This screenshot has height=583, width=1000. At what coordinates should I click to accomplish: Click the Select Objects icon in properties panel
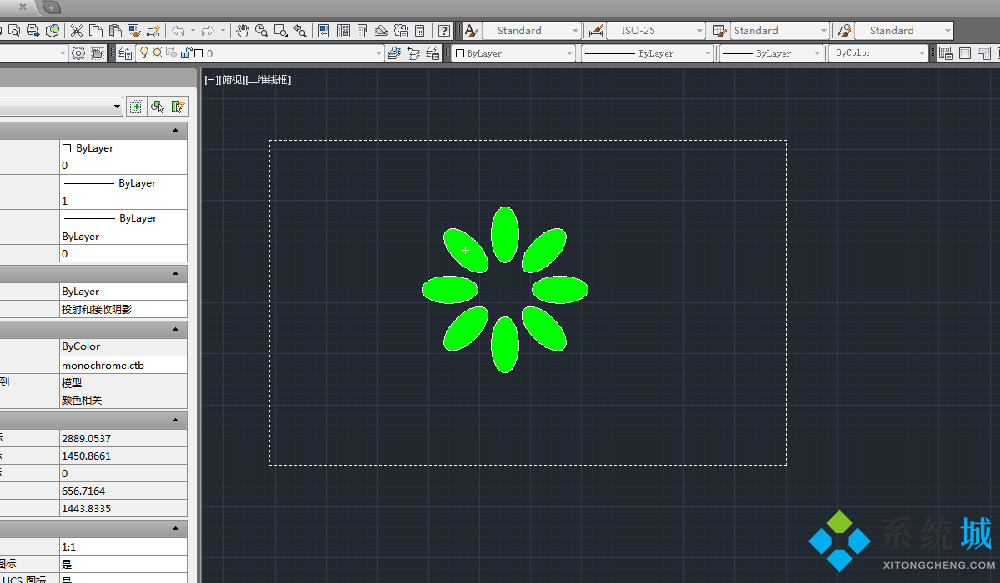[x=158, y=106]
